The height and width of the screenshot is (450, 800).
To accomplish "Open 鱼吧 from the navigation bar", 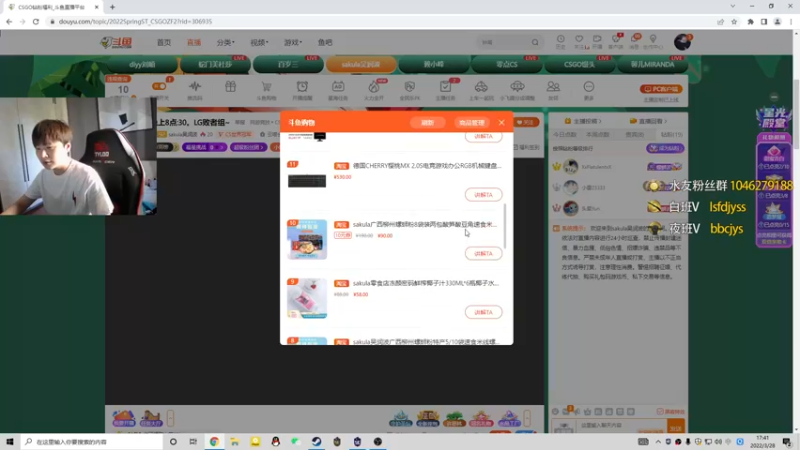I will coord(325,42).
